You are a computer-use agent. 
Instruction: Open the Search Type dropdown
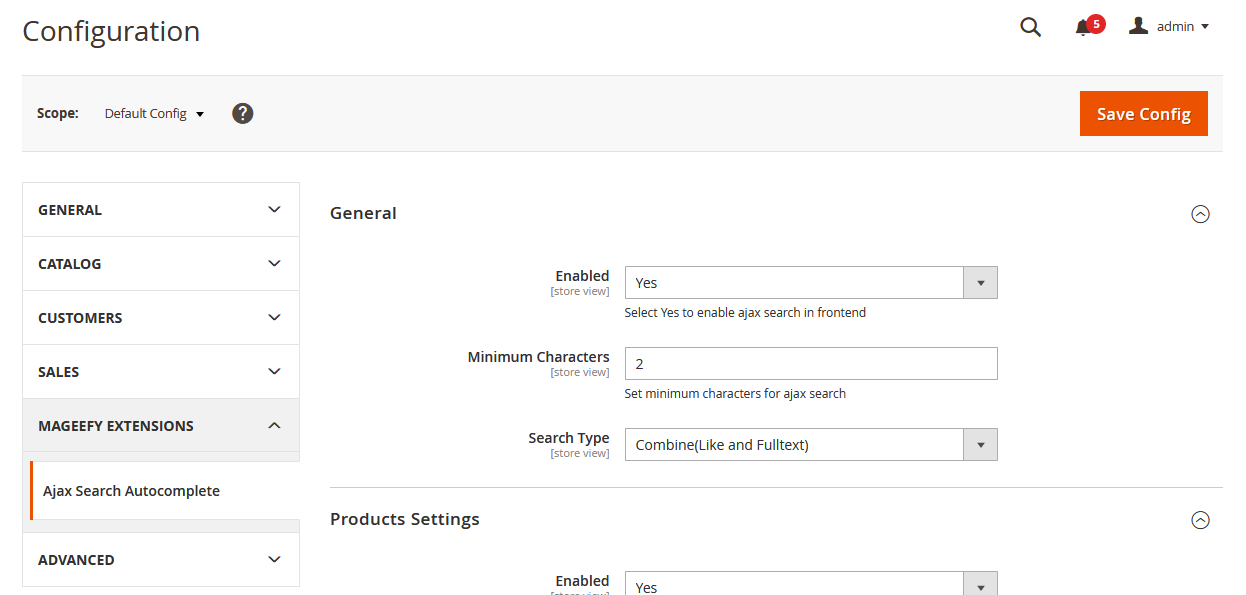point(810,445)
